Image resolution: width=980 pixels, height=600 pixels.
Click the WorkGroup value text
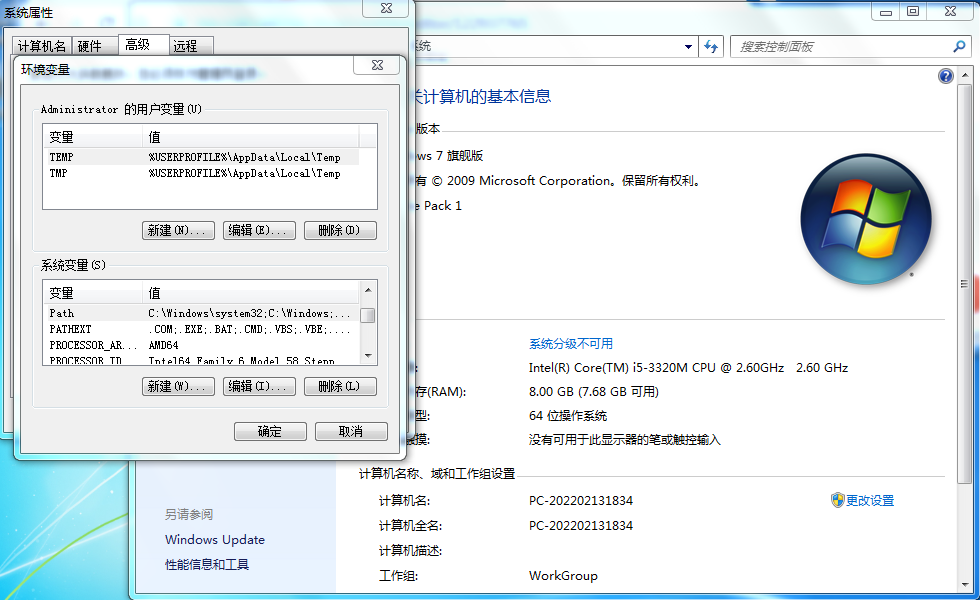coord(563,576)
